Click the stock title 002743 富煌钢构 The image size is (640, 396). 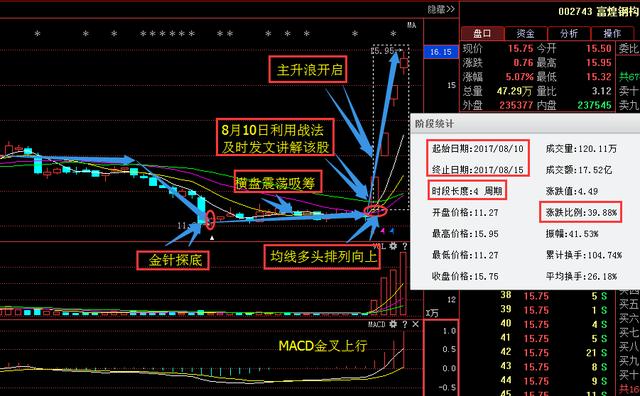(598, 11)
